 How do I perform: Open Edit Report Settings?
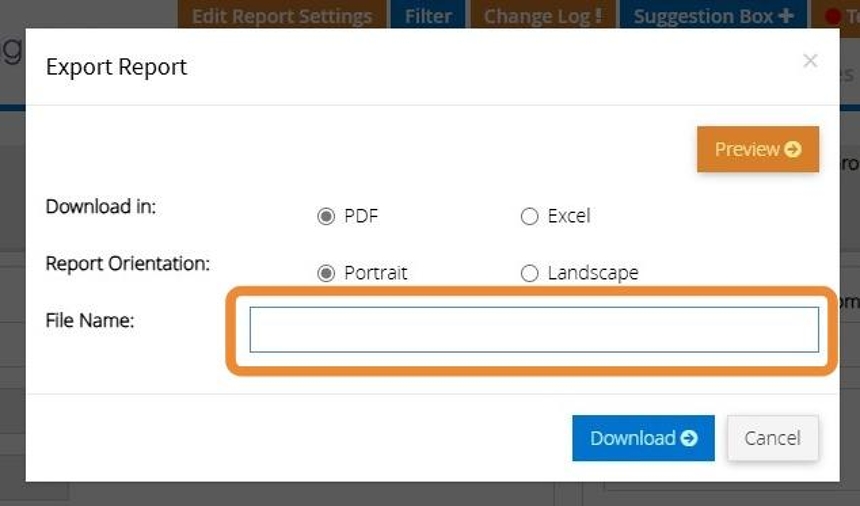tap(282, 16)
